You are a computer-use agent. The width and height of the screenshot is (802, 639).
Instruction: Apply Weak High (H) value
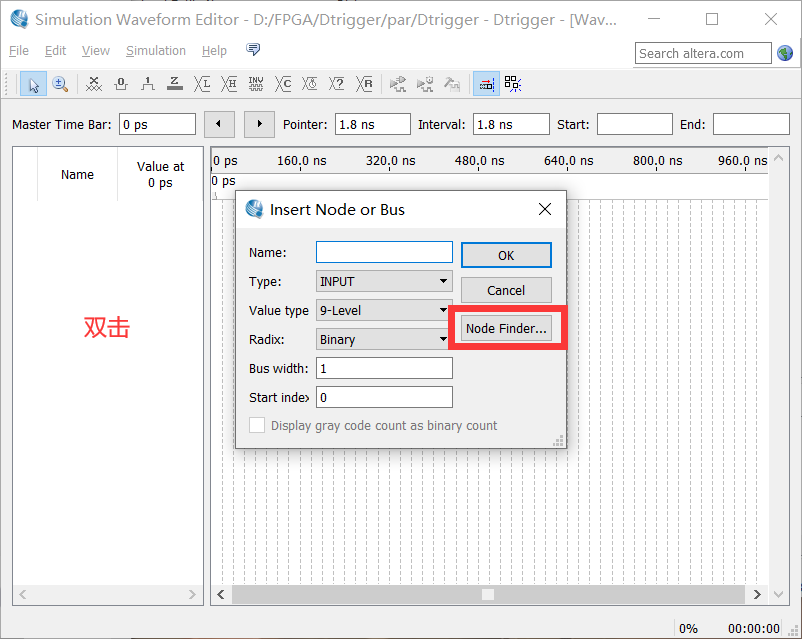coord(229,84)
